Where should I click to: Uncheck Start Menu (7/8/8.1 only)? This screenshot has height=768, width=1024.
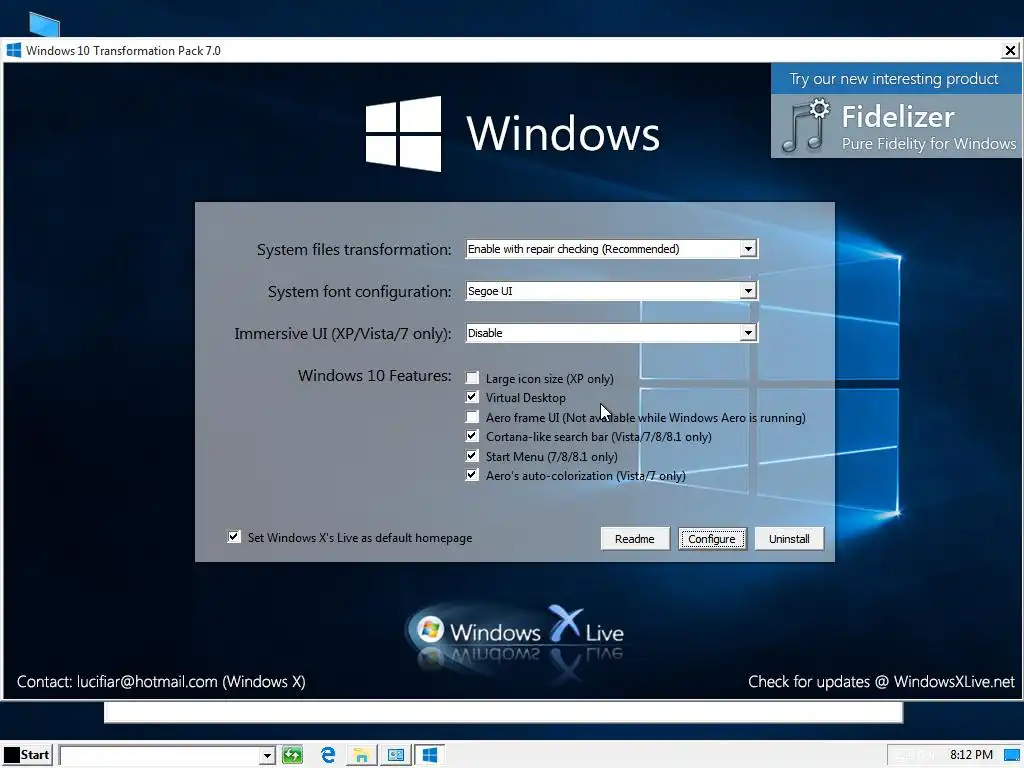pos(472,456)
